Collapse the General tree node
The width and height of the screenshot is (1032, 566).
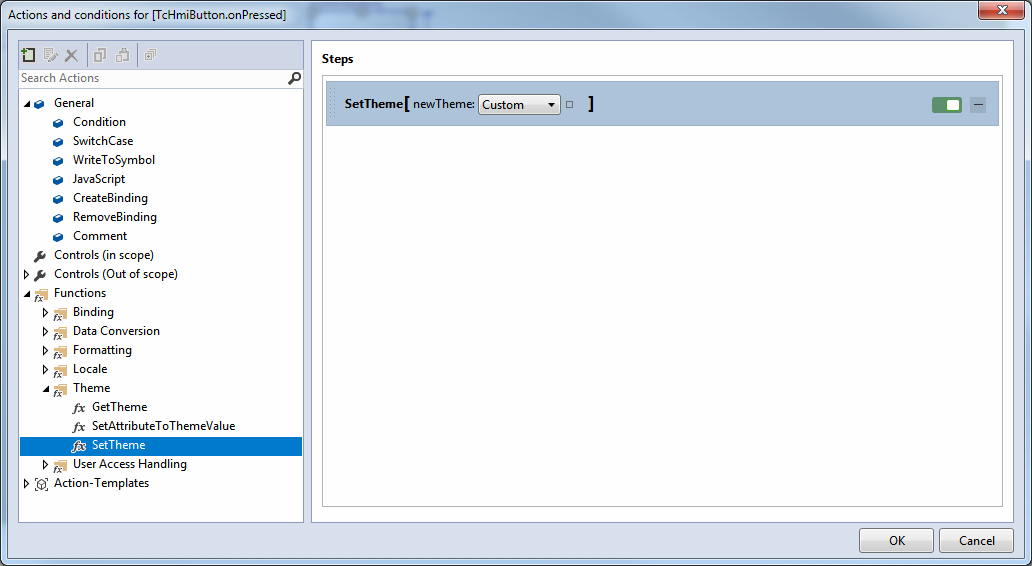[x=27, y=103]
